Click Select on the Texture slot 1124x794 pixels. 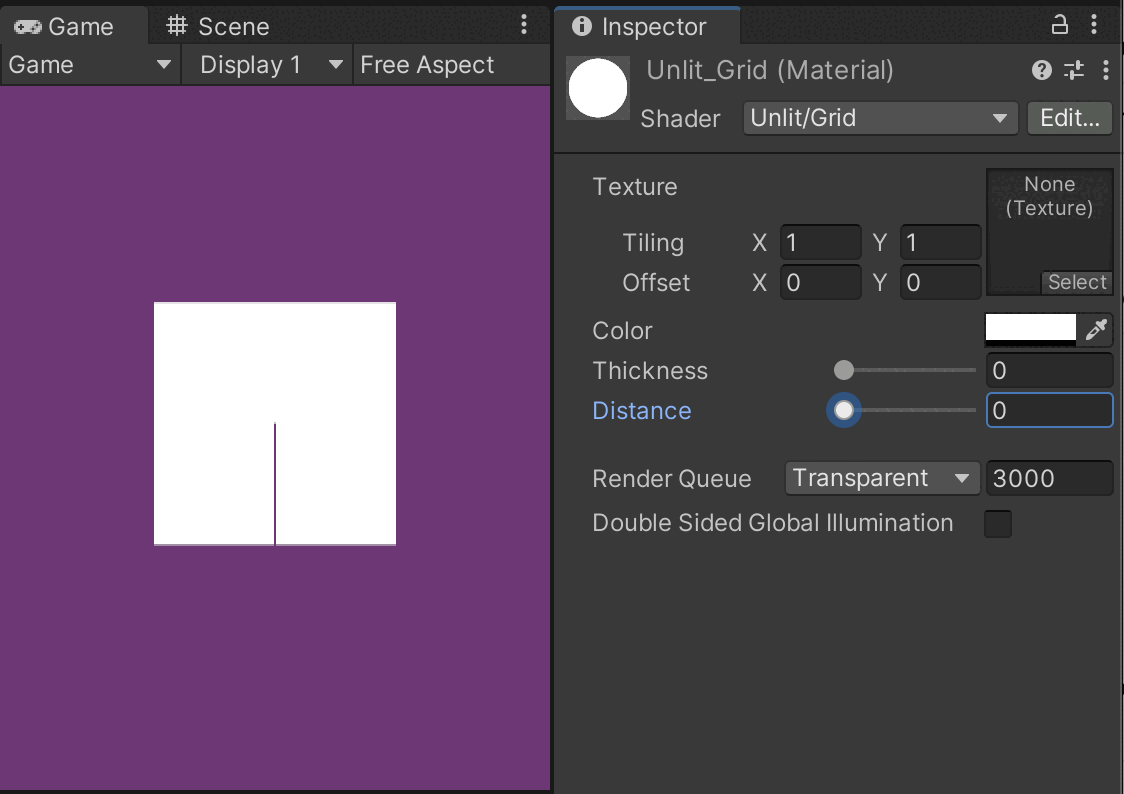(1077, 282)
